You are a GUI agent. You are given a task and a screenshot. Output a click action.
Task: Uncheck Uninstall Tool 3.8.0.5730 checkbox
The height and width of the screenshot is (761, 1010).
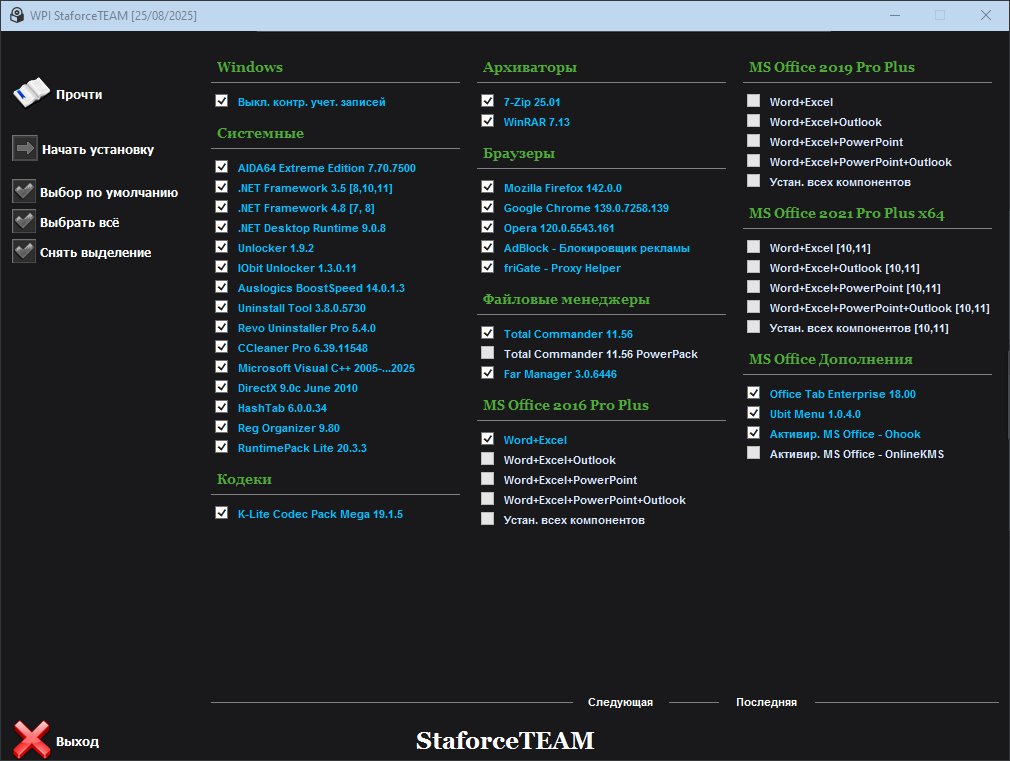[x=222, y=307]
